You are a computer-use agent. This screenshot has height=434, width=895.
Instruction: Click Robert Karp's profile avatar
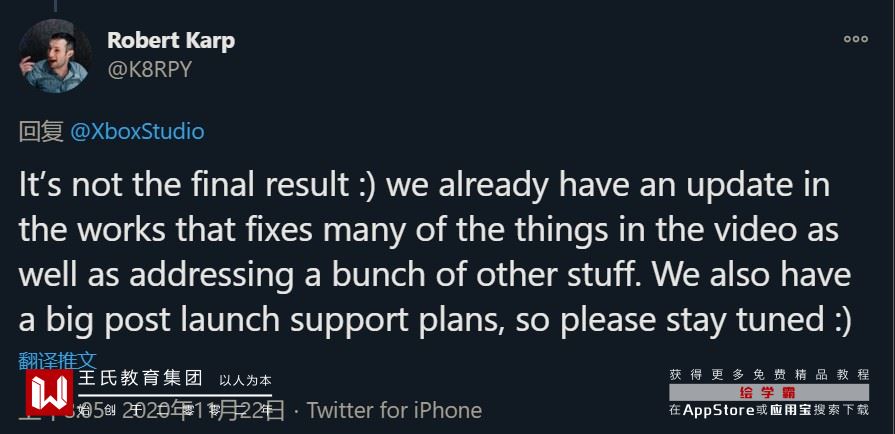coord(54,56)
